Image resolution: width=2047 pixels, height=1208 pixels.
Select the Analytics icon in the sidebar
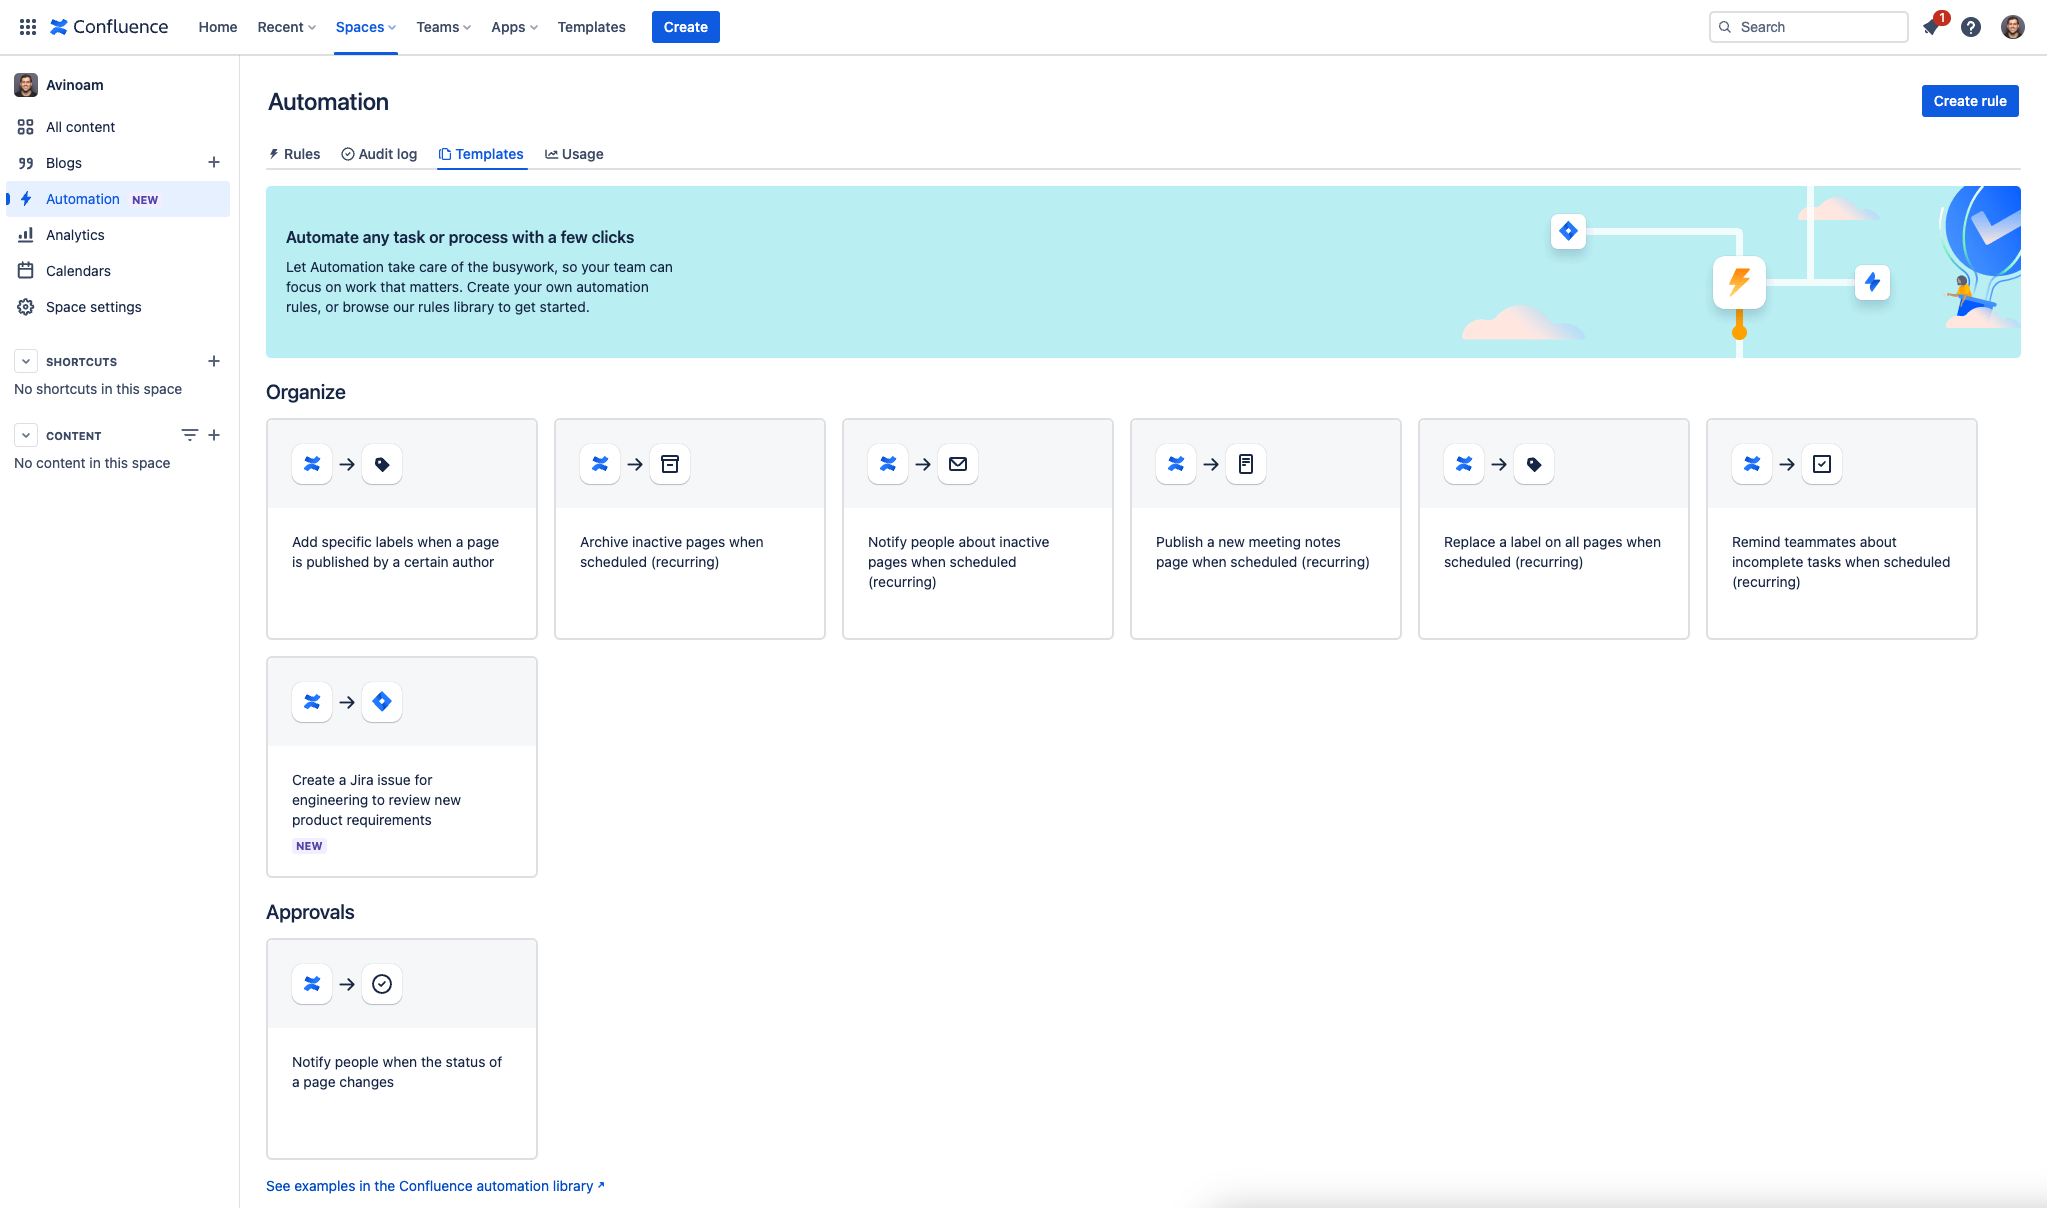(x=26, y=234)
